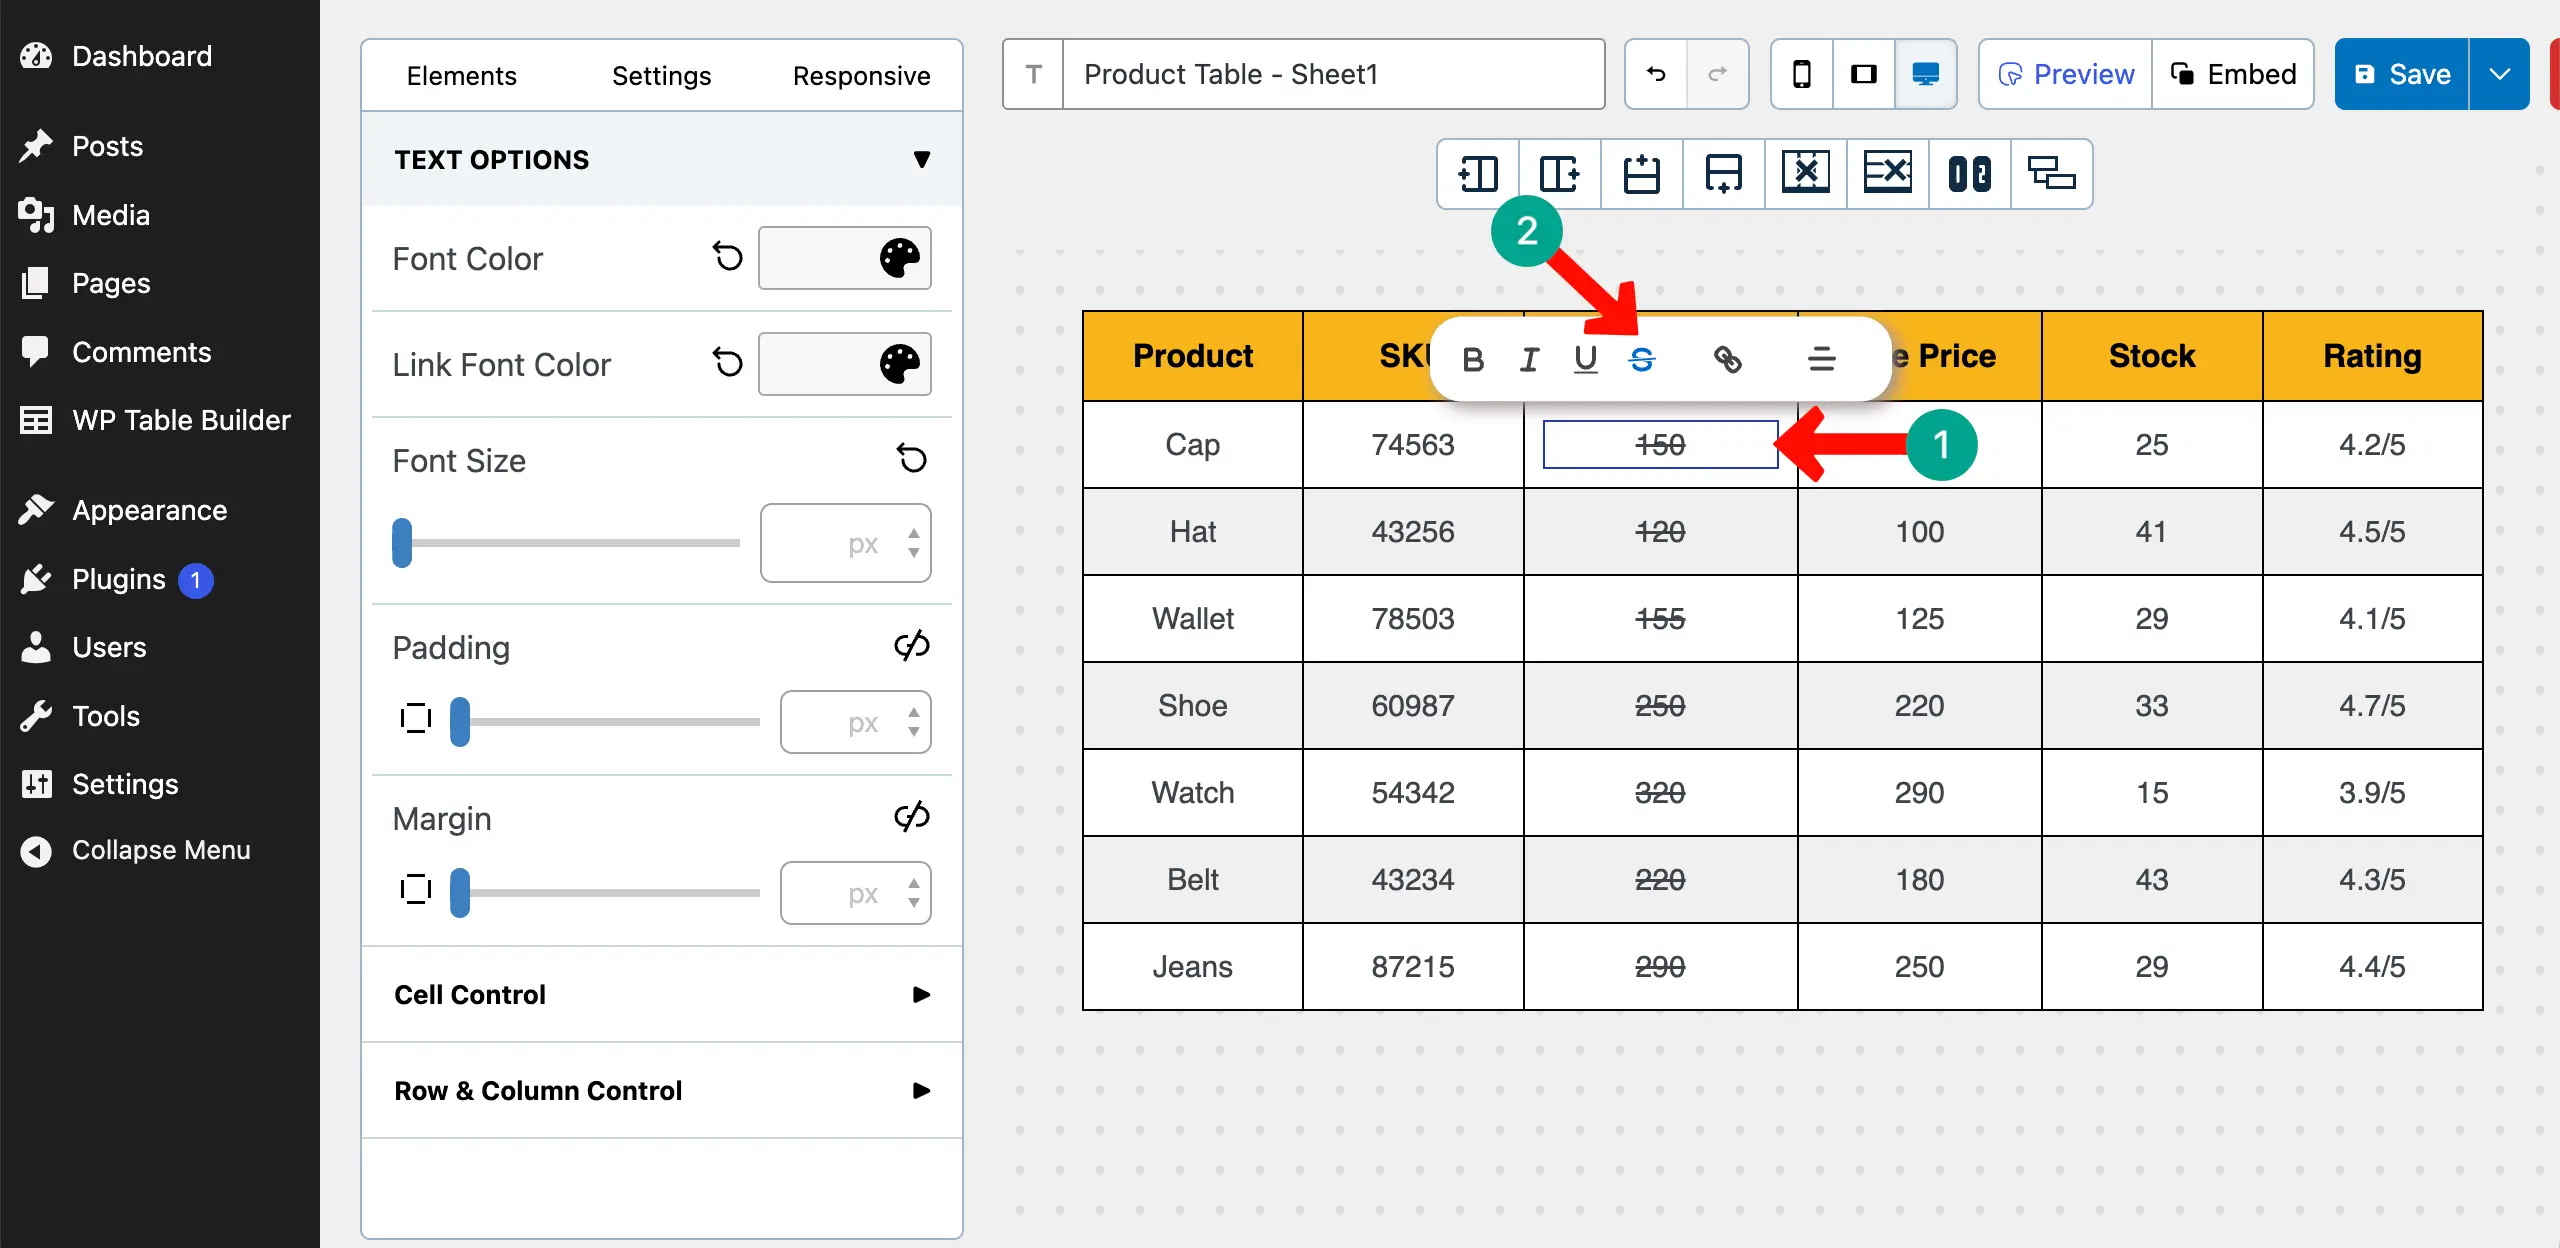The image size is (2560, 1248).
Task: Switch to the Responsive tab
Action: (861, 74)
